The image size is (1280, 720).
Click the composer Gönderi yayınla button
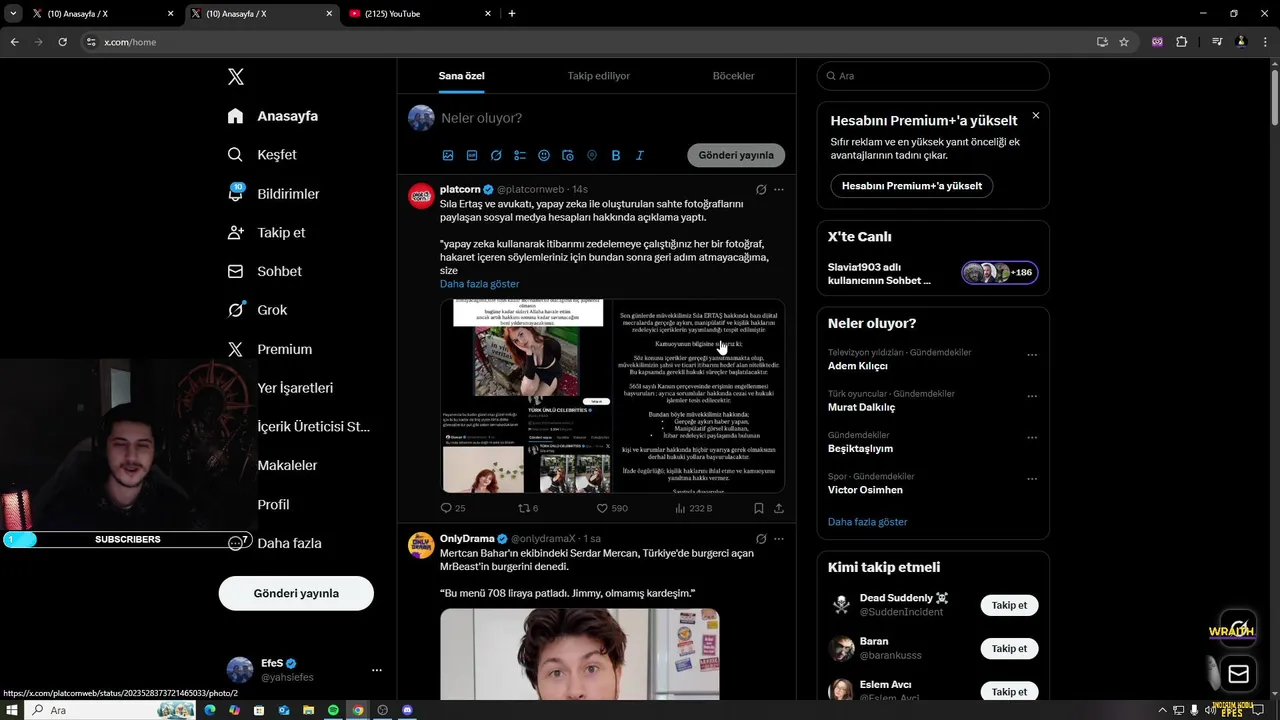(x=736, y=155)
